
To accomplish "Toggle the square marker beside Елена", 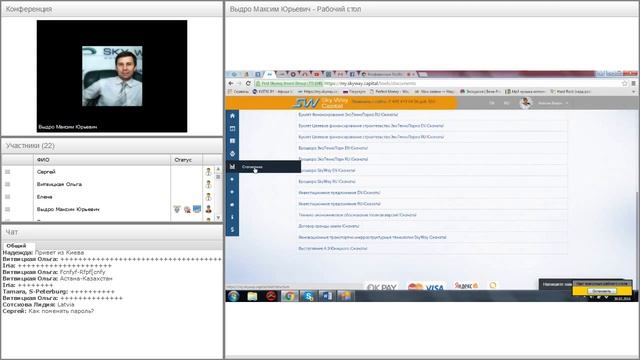I will (7, 197).
